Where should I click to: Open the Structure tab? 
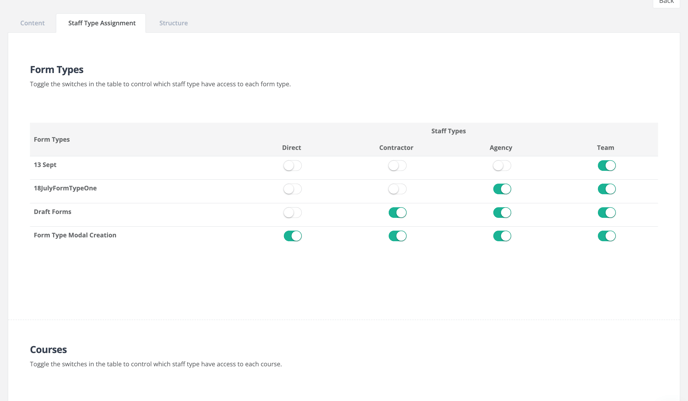[x=173, y=23]
